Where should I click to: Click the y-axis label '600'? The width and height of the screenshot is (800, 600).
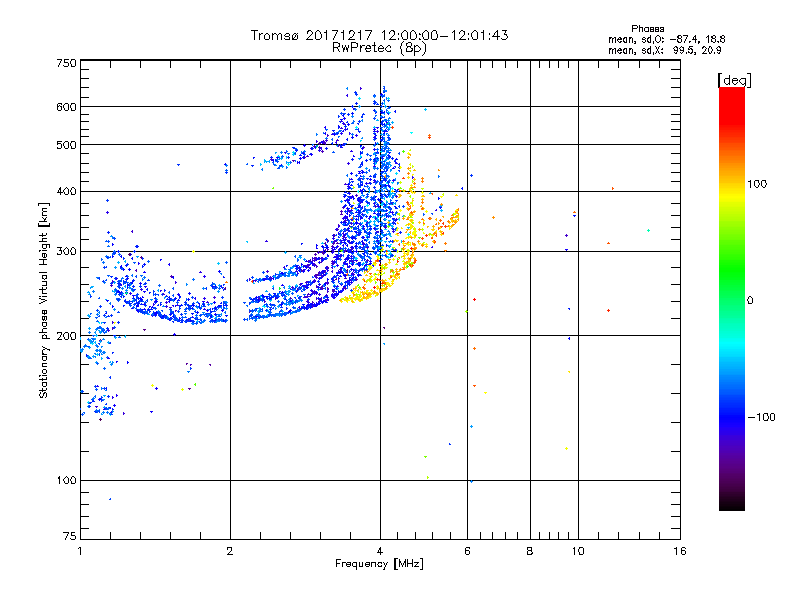(x=66, y=107)
